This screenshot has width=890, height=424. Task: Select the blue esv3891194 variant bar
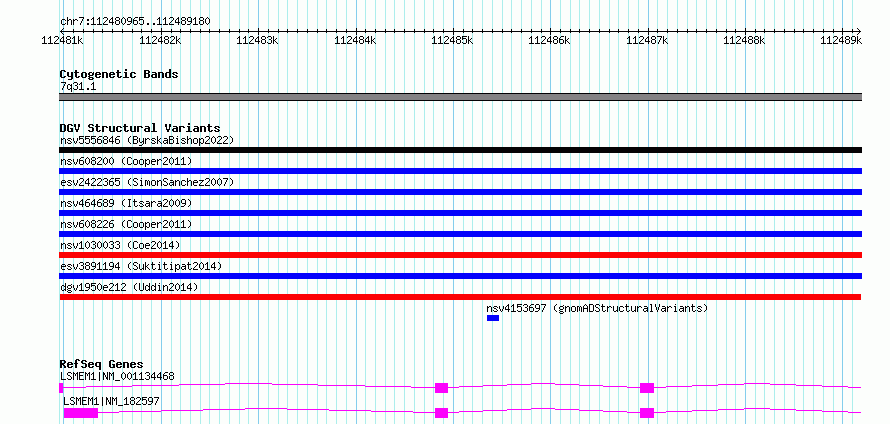(460, 276)
